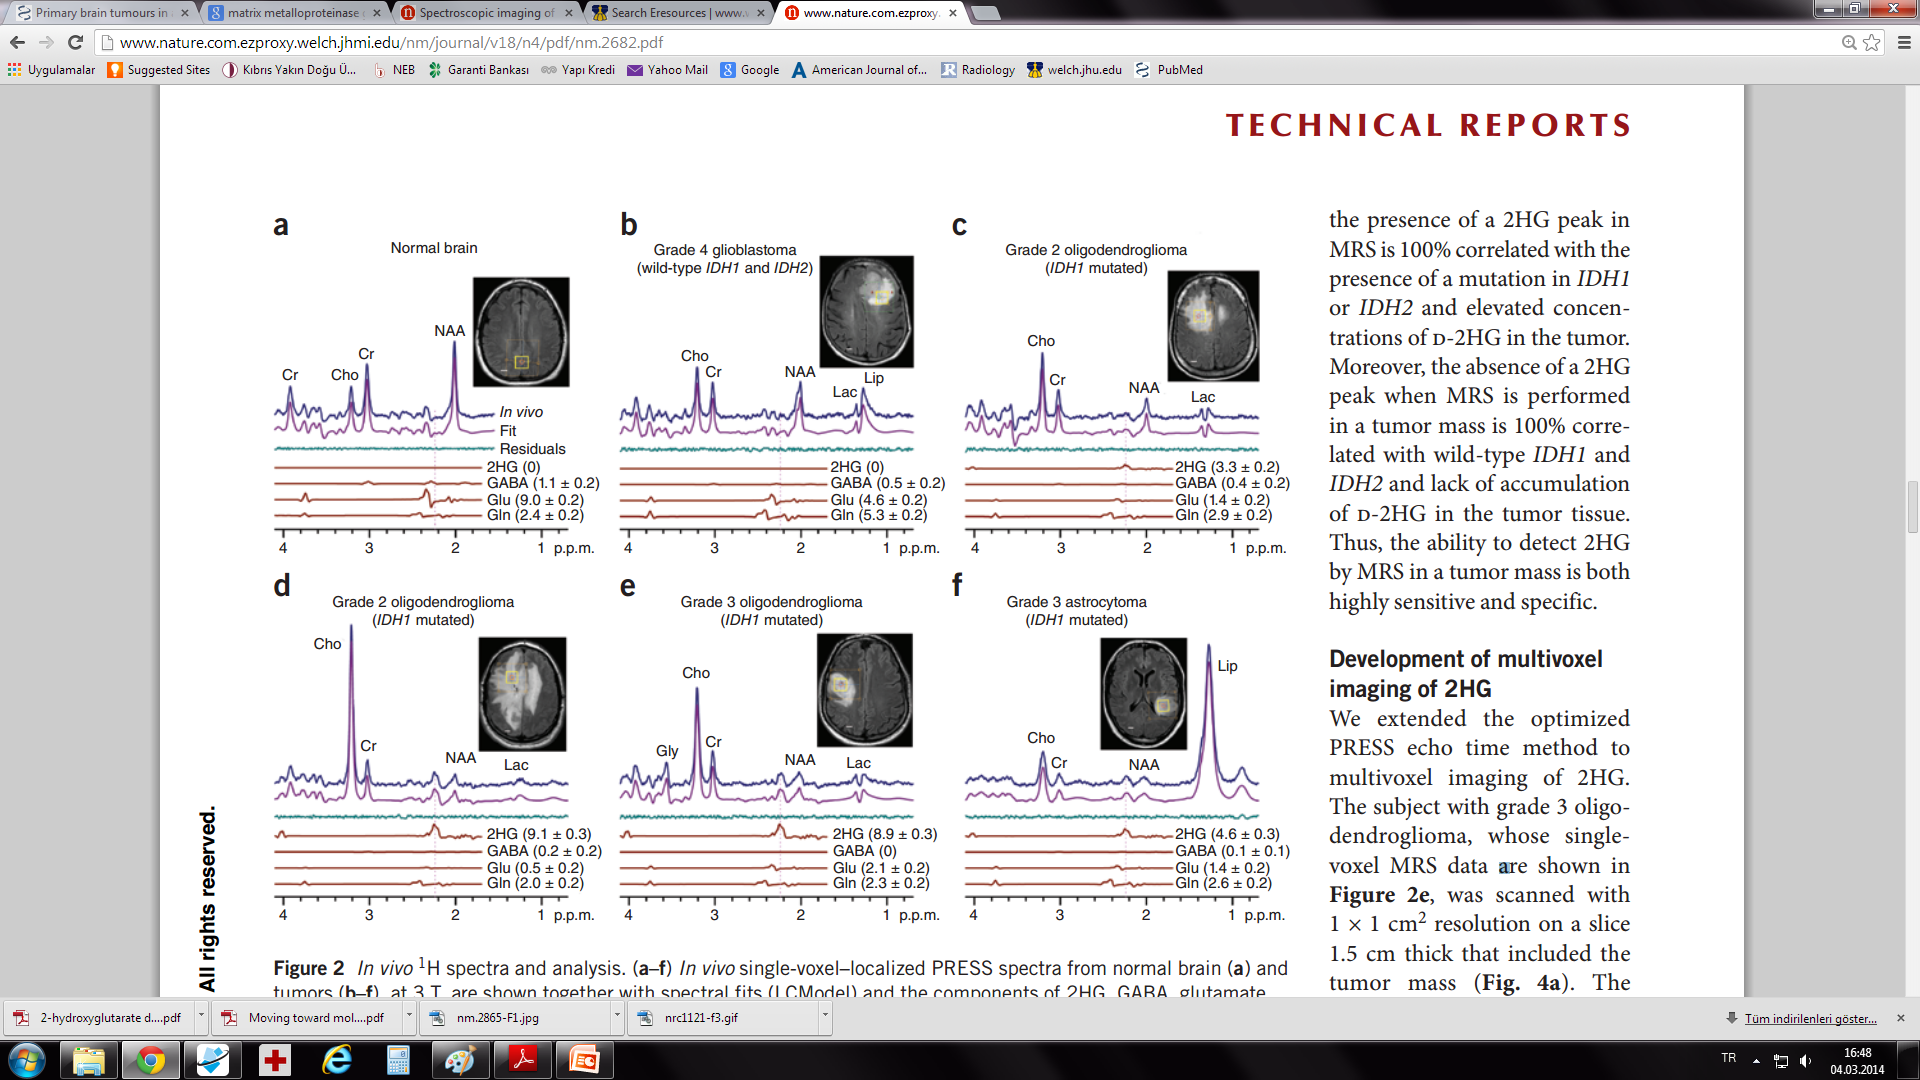Click the Figure 2e reference text
The width and height of the screenshot is (1920, 1080).
[x=1379, y=895]
